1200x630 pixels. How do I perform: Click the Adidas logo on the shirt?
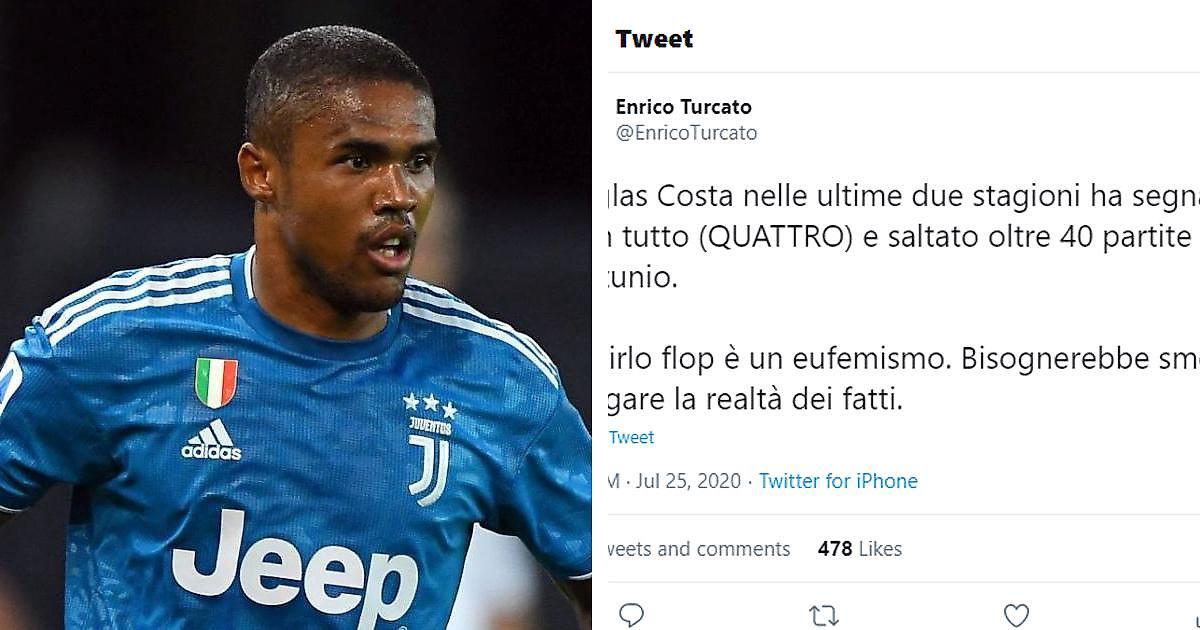pos(212,440)
